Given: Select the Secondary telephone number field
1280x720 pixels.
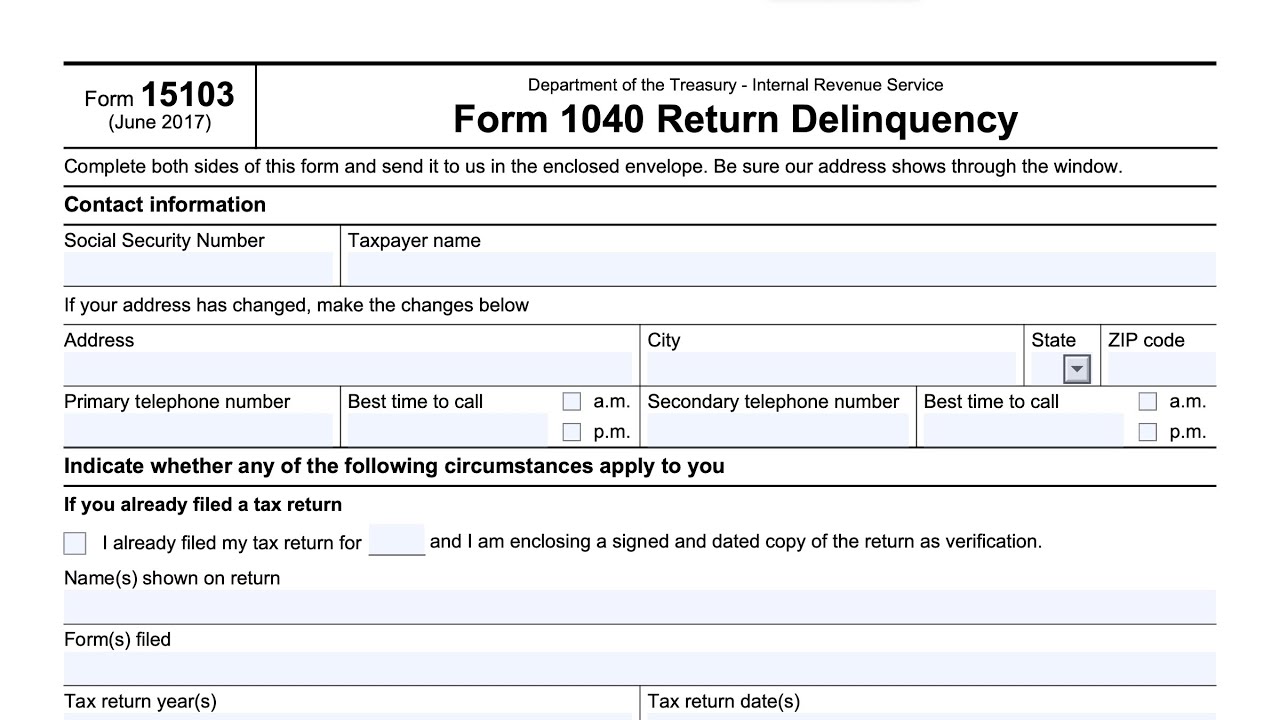Looking at the screenshot, I should click(778, 429).
